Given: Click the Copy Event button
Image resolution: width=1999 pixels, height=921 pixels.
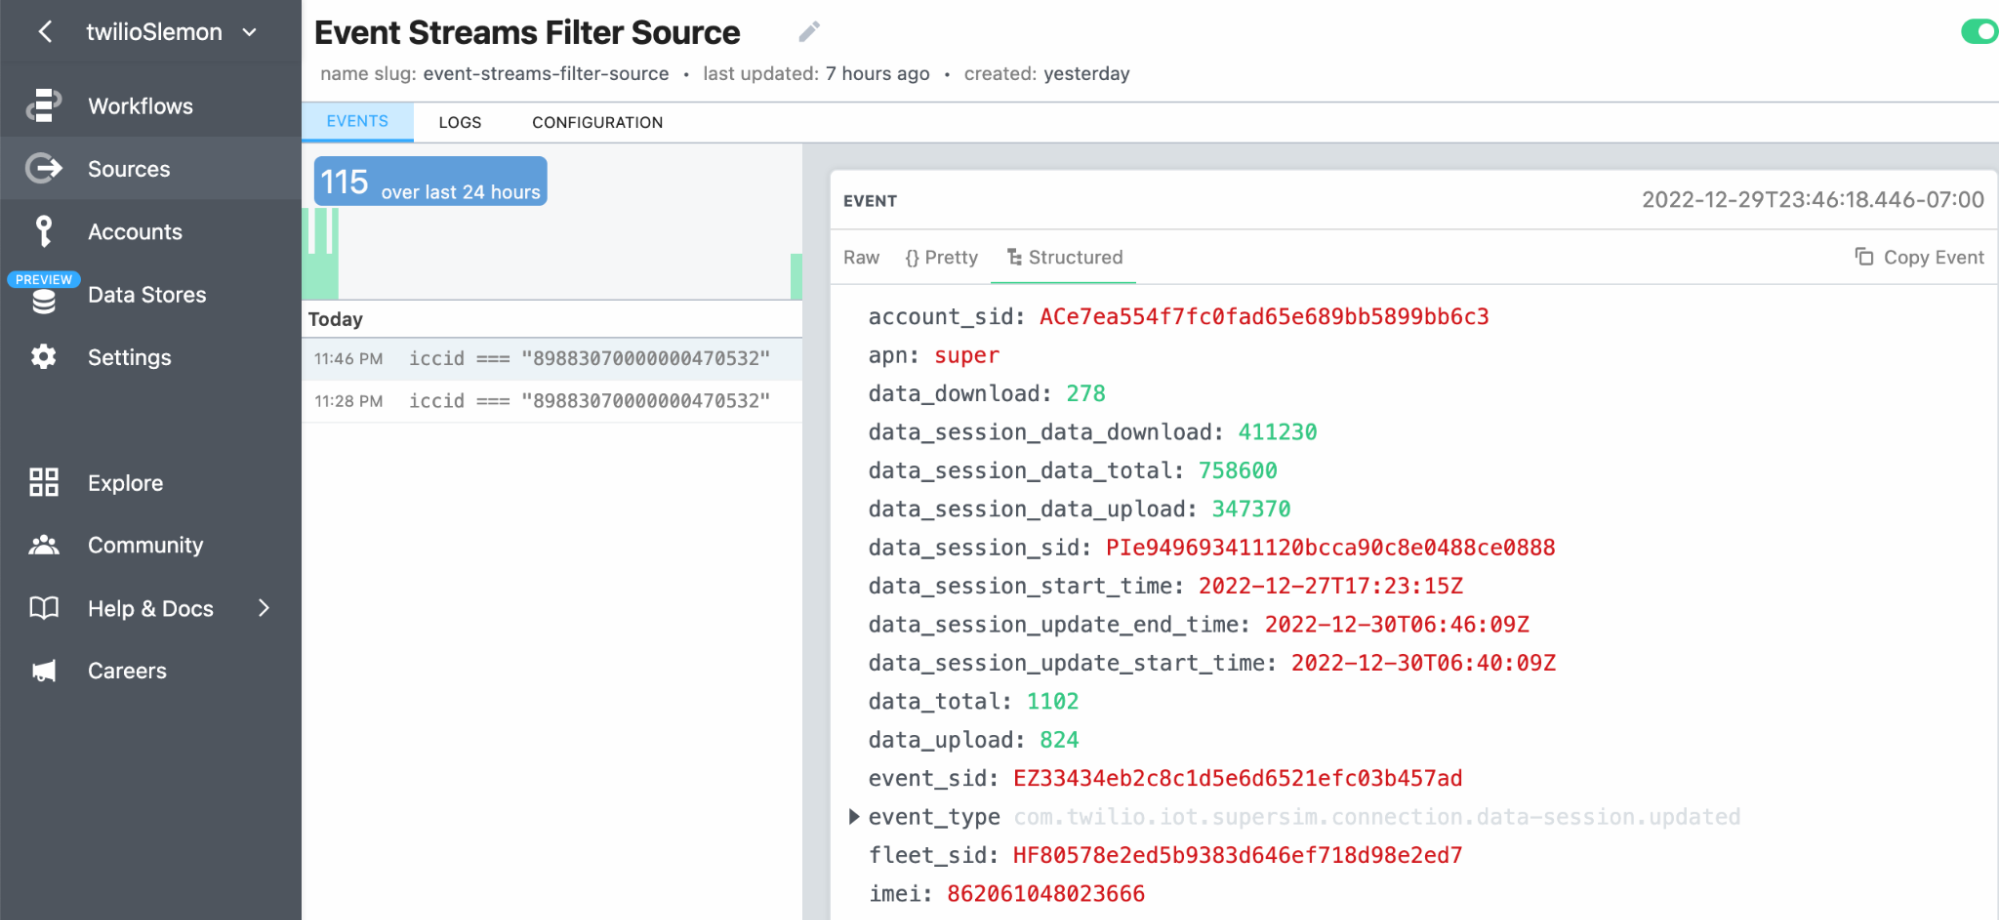Looking at the screenshot, I should coord(1919,257).
